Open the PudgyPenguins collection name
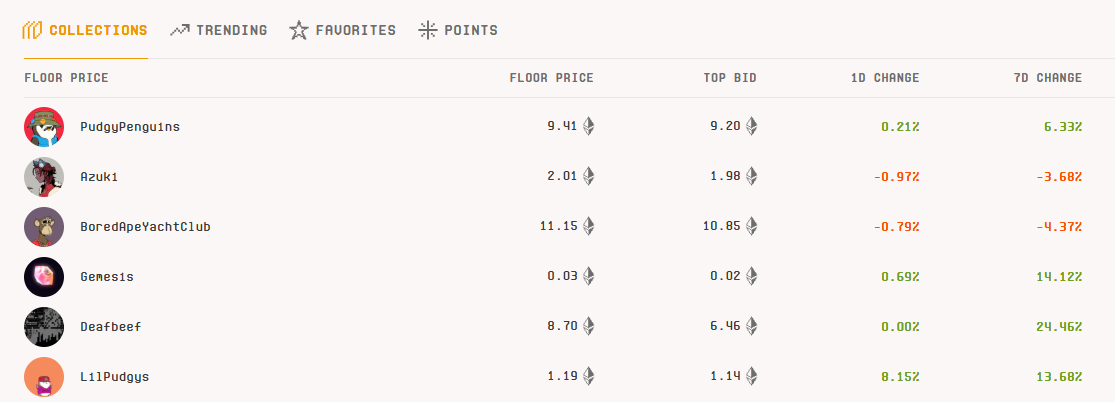This screenshot has height=402, width=1115. point(130,127)
